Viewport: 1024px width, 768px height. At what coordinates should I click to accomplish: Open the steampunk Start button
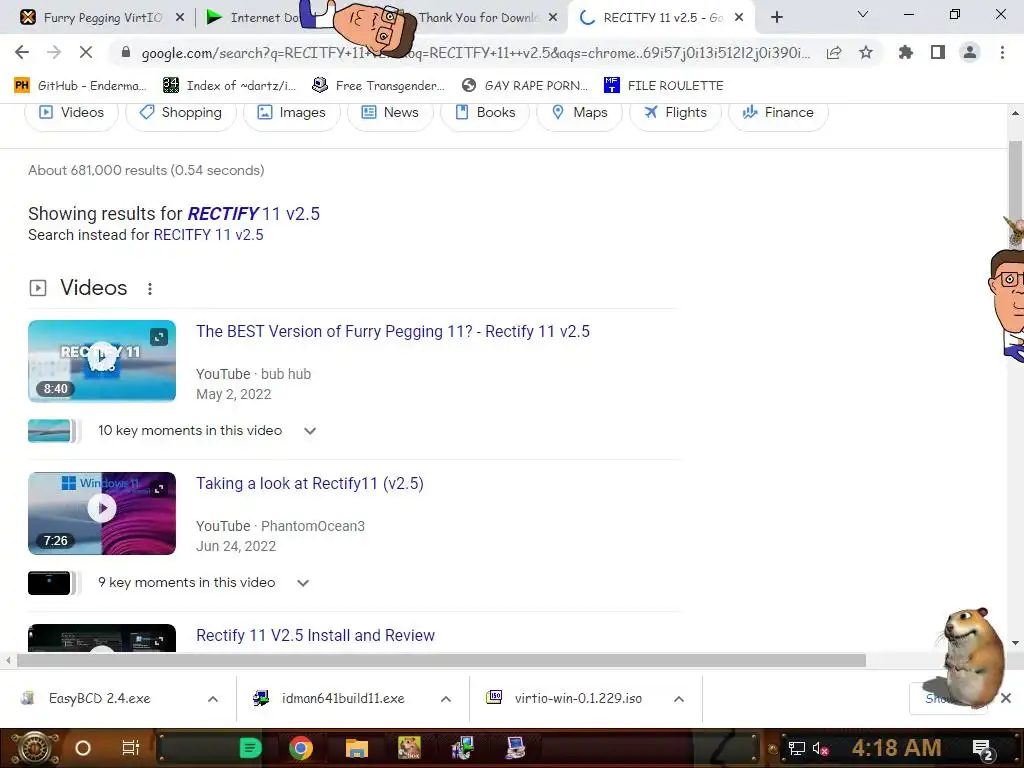coord(35,748)
